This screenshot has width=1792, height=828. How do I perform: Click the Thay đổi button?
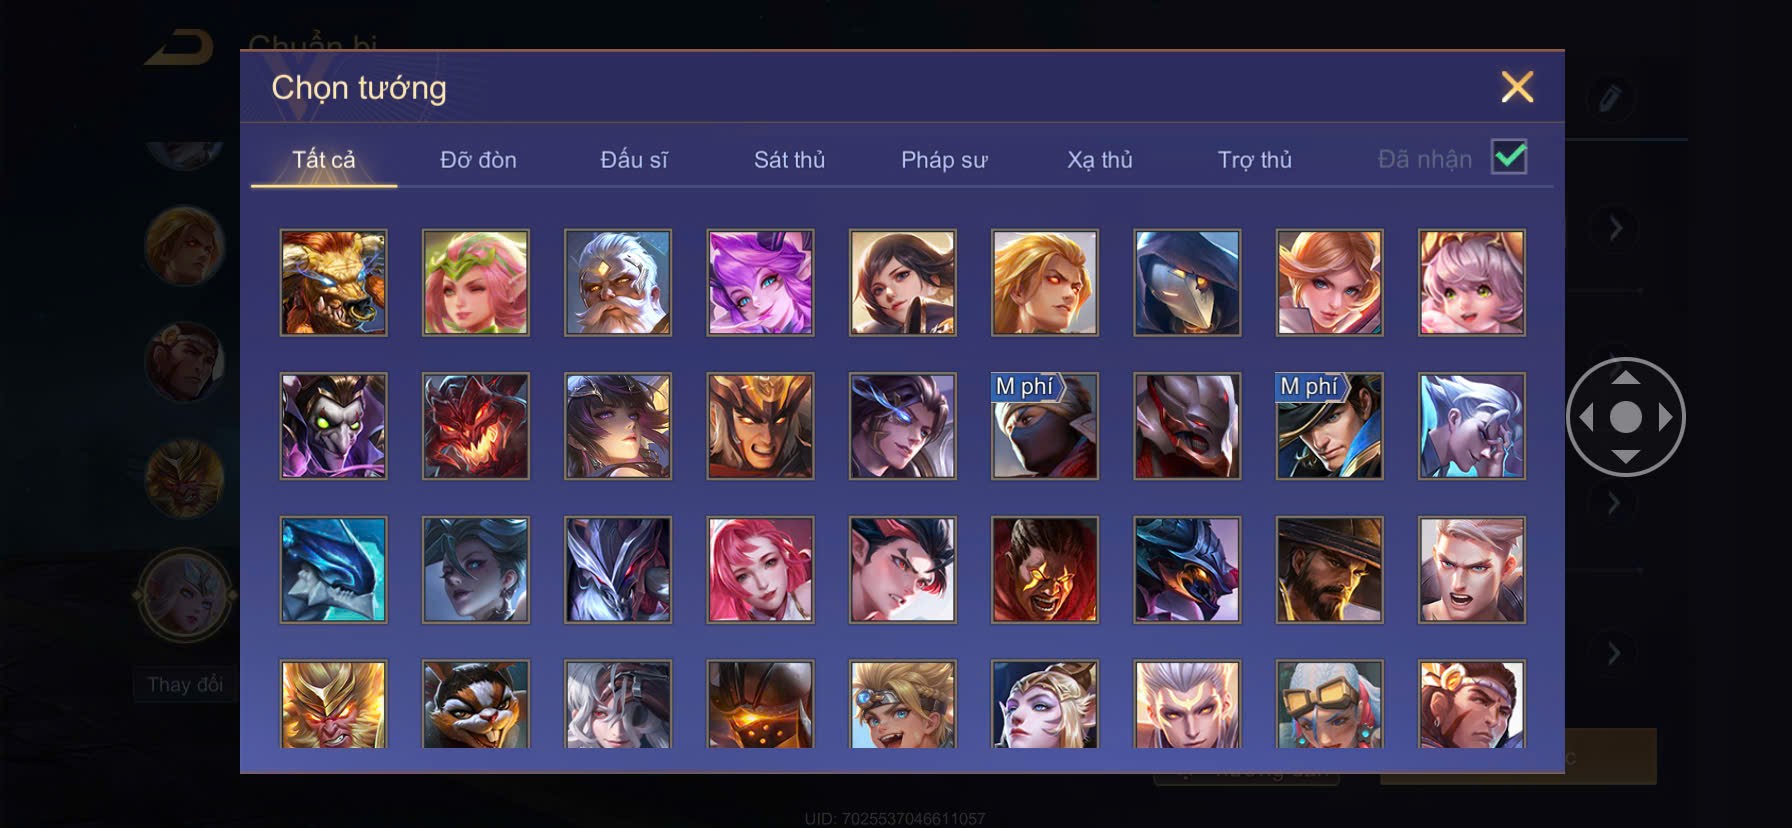pos(185,685)
